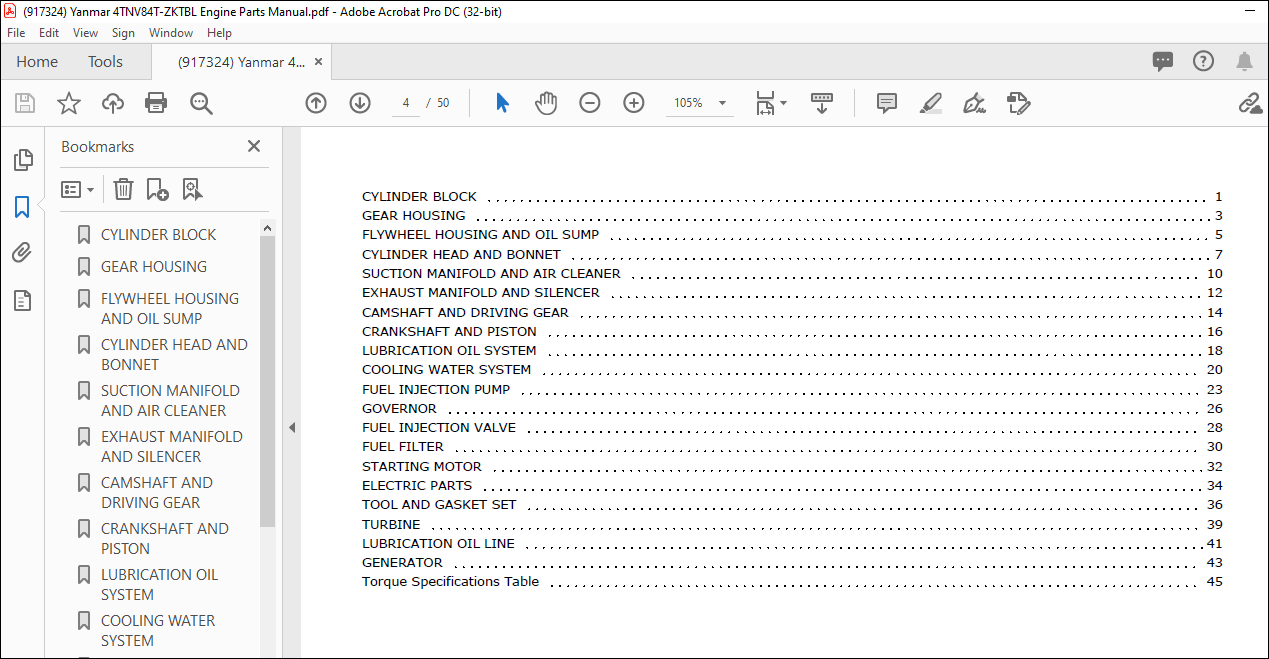The width and height of the screenshot is (1269, 659).
Task: Delete selected bookmark with trash icon
Action: click(123, 189)
